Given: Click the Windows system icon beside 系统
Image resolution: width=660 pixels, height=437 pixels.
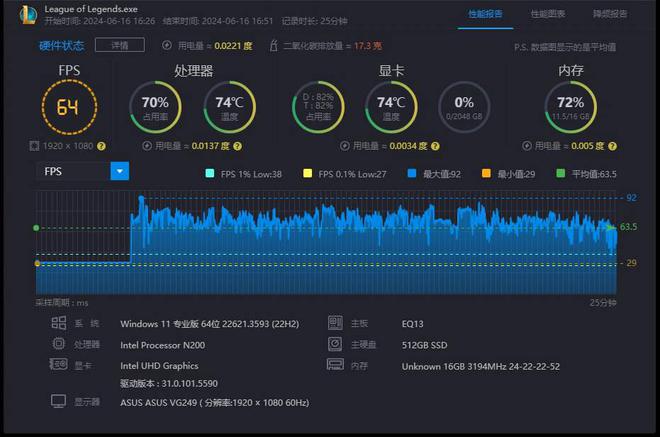Looking at the screenshot, I should [x=59, y=323].
